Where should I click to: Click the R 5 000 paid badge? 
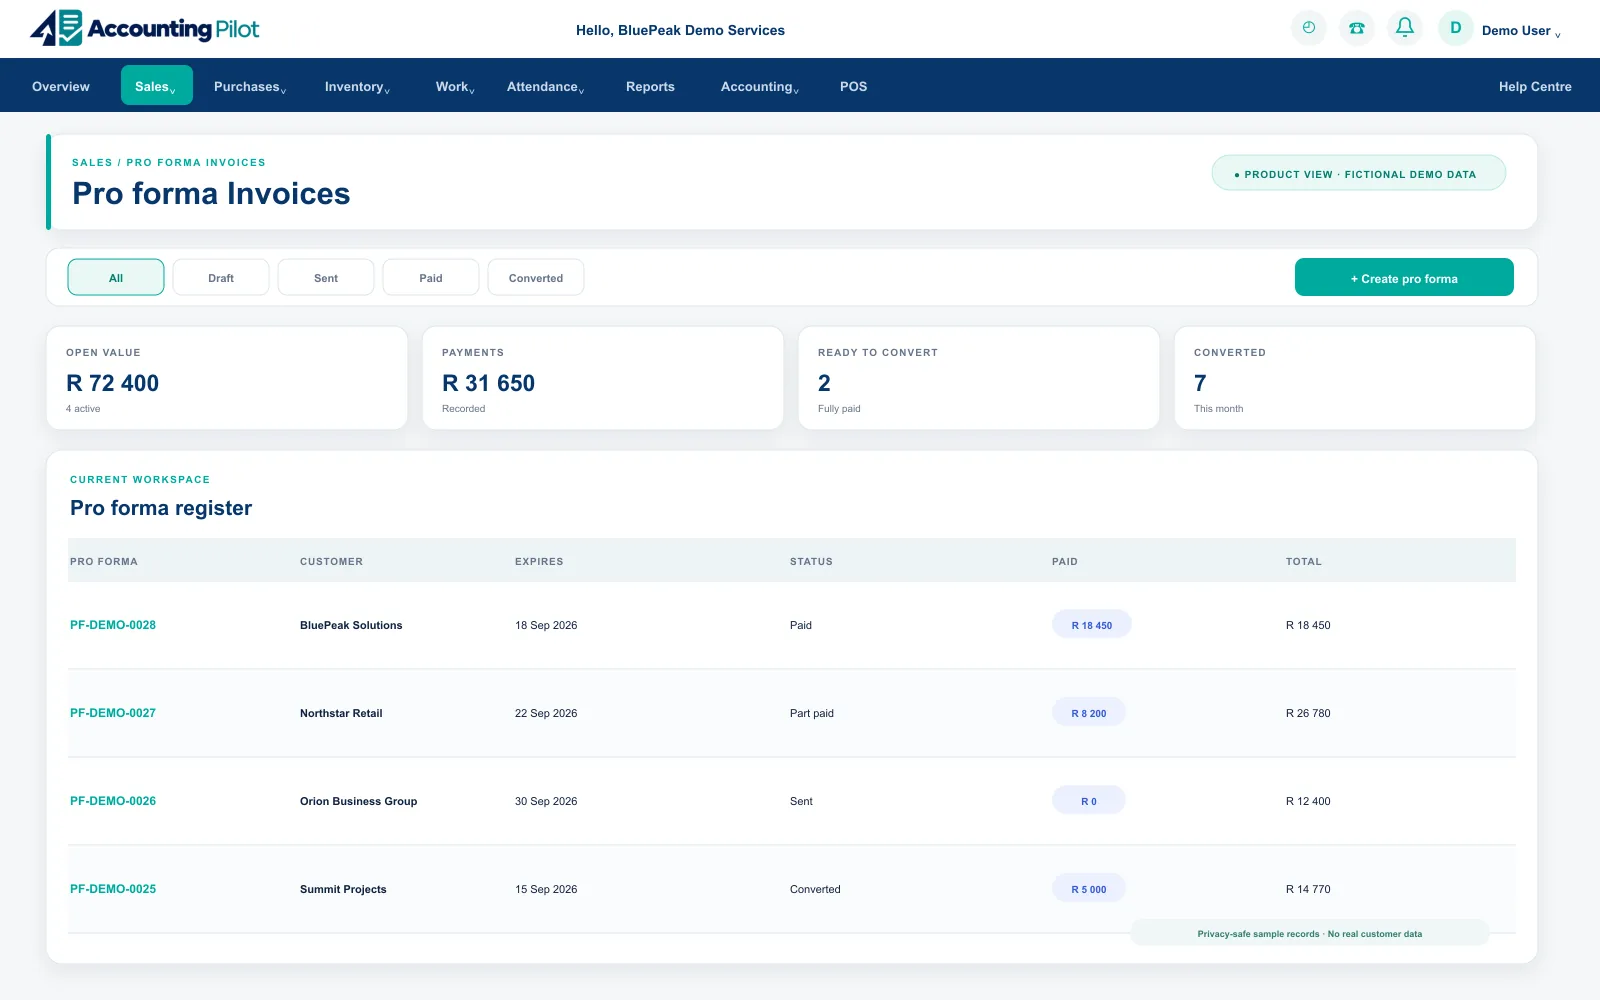tap(1089, 889)
